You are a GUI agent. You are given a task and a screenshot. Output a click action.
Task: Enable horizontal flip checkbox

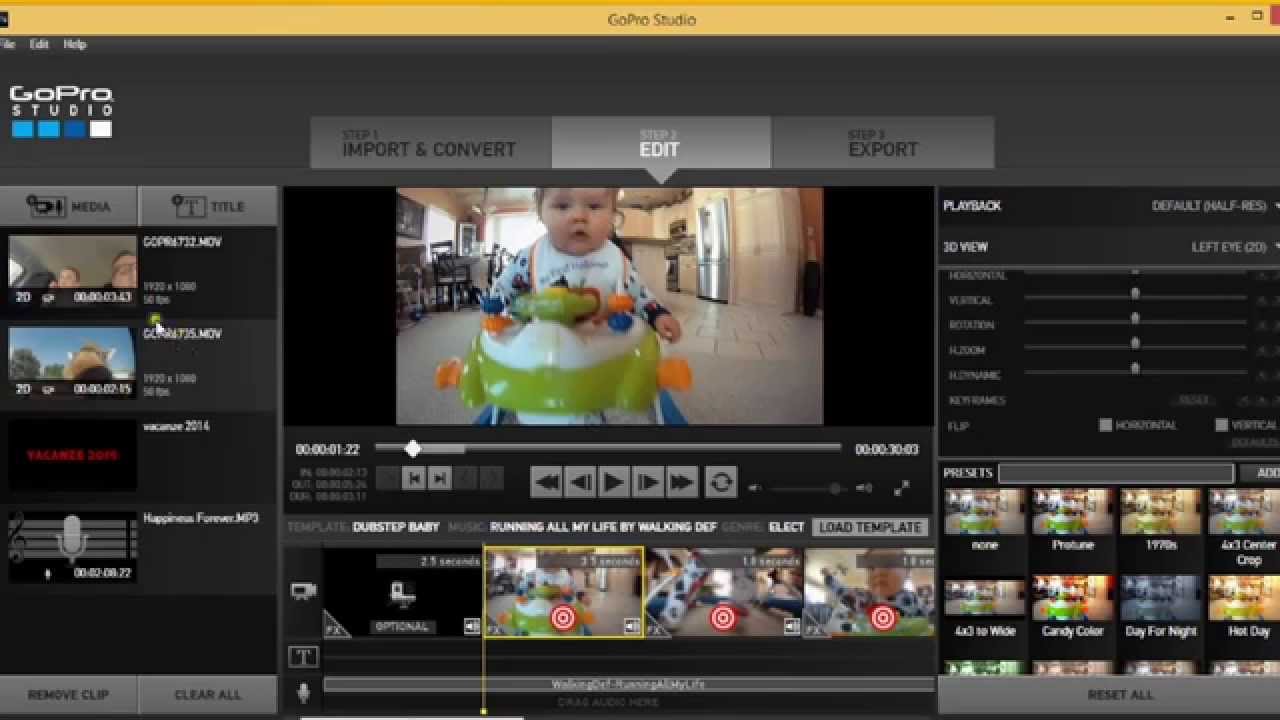[x=1105, y=425]
